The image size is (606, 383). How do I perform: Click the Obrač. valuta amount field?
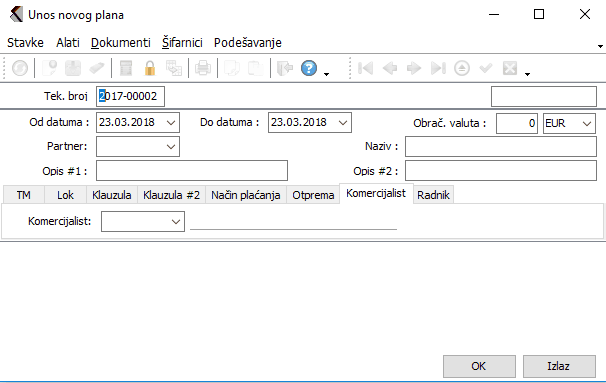click(517, 124)
